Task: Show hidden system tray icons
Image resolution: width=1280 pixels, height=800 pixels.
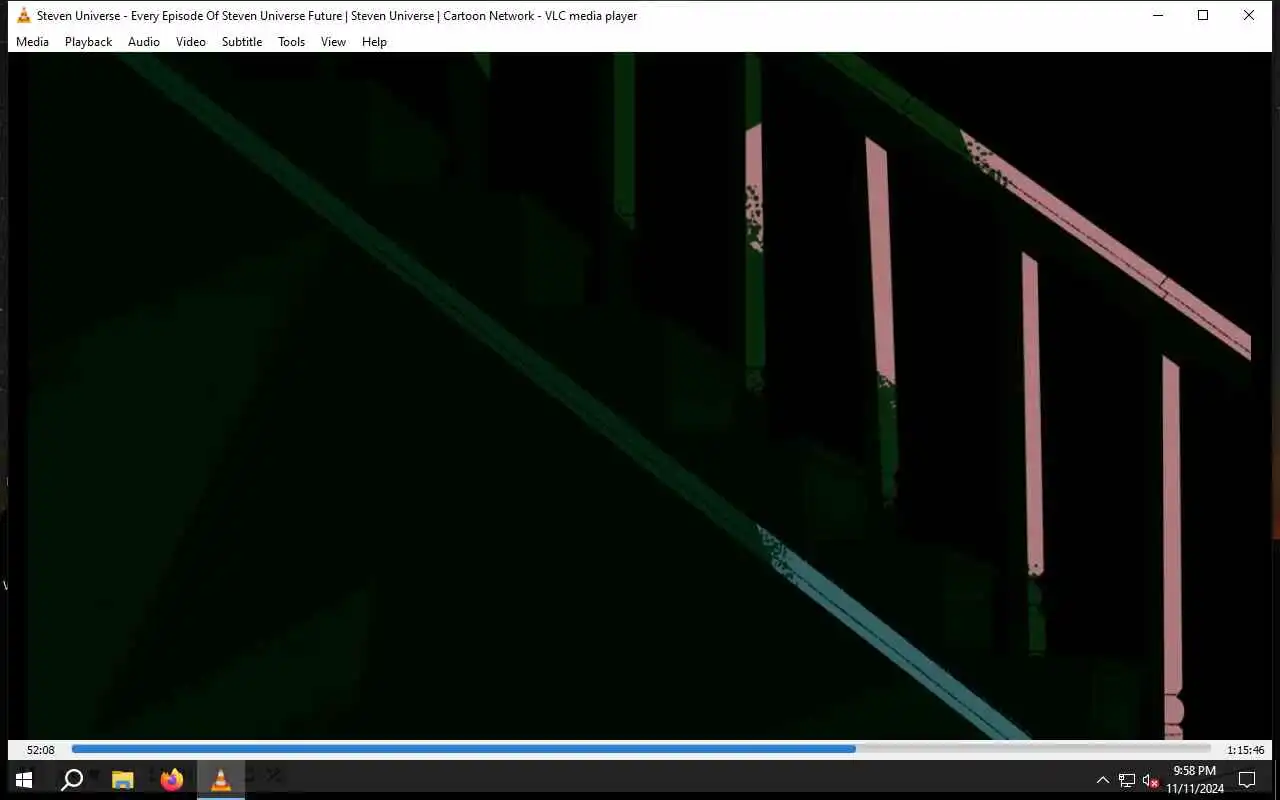Action: point(1102,780)
